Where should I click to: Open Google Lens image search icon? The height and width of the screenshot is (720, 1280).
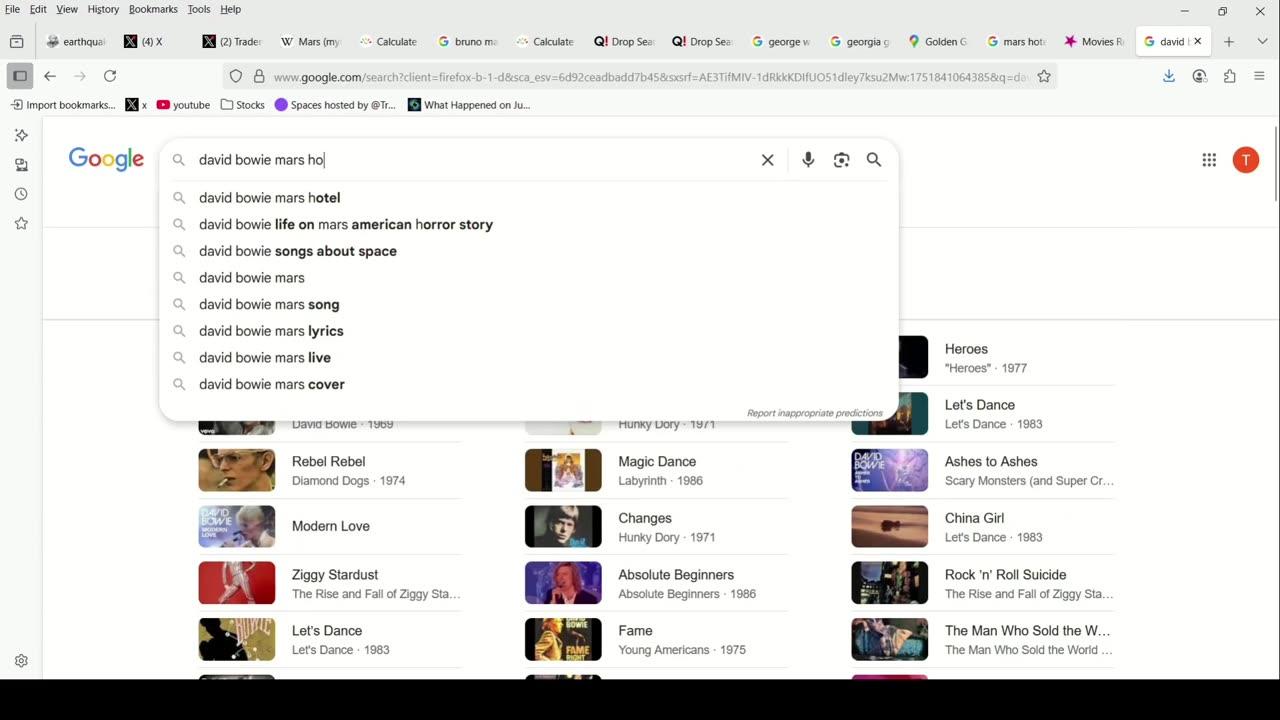(x=841, y=160)
